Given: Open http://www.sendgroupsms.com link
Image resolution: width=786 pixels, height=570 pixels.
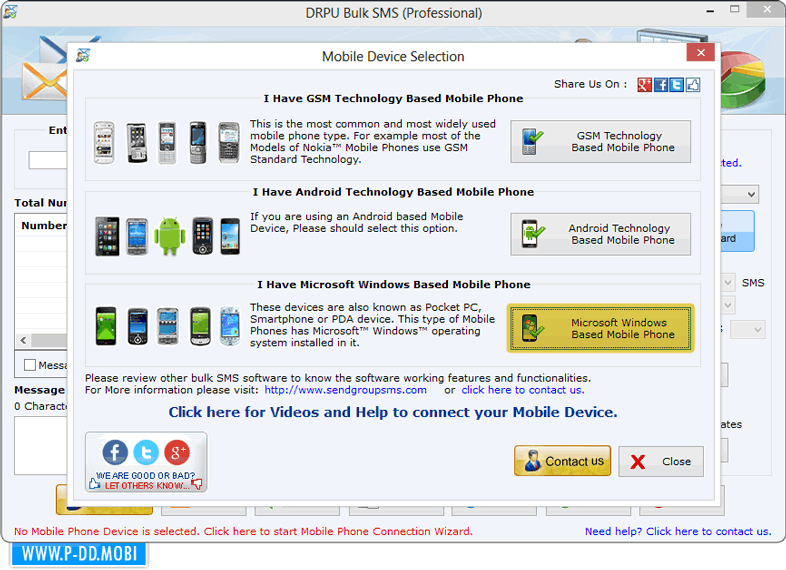Looking at the screenshot, I should 345,390.
